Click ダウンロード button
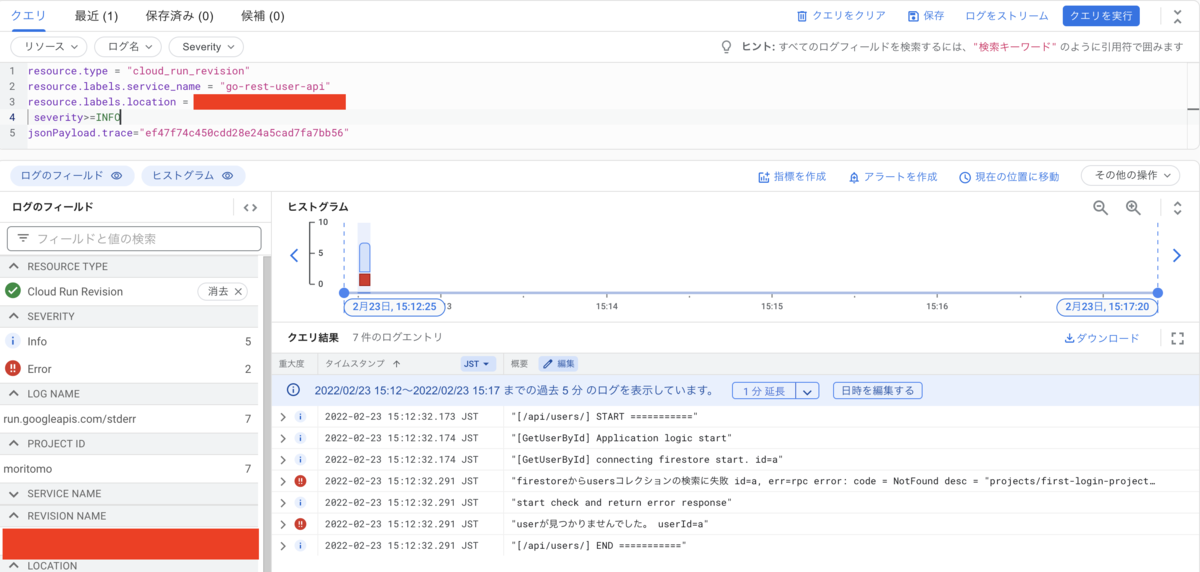1200x572 pixels. coord(1101,338)
